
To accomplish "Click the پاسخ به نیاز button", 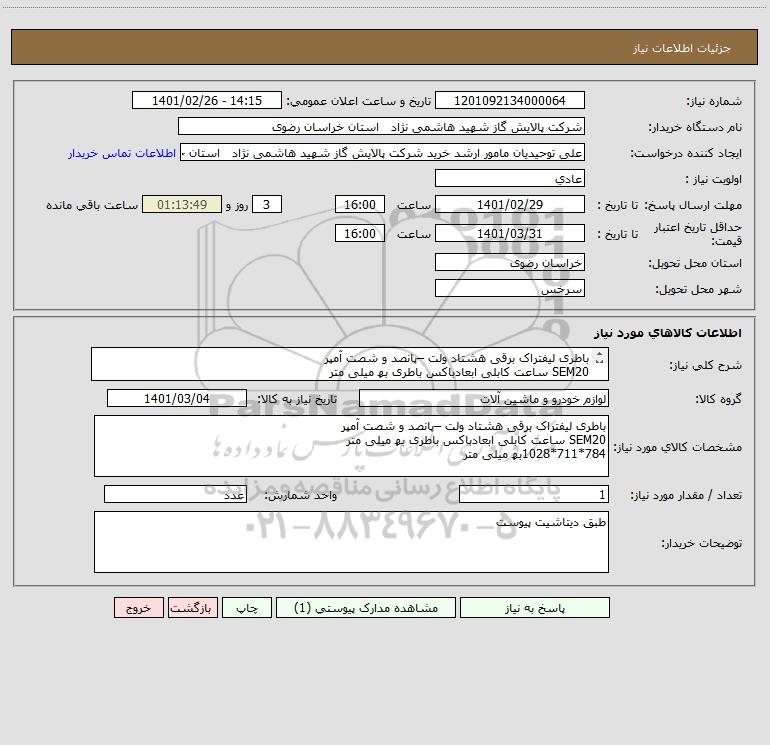I will [x=535, y=607].
